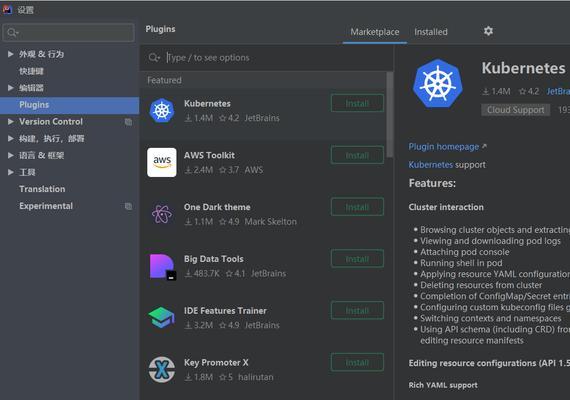Install the AWS Toolkit plugin

pyautogui.click(x=357, y=155)
